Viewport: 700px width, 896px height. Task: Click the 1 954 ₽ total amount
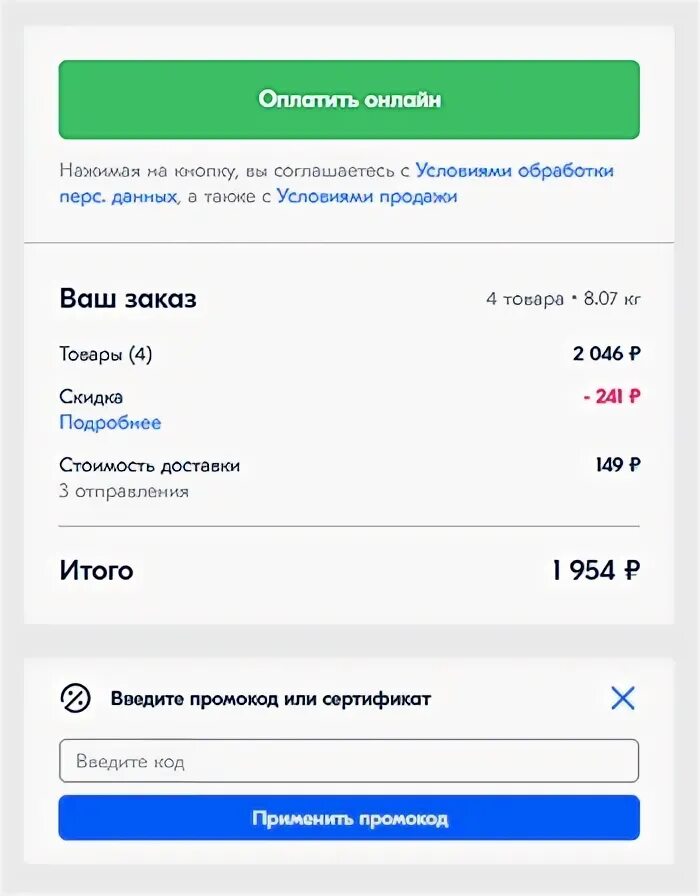pos(595,571)
